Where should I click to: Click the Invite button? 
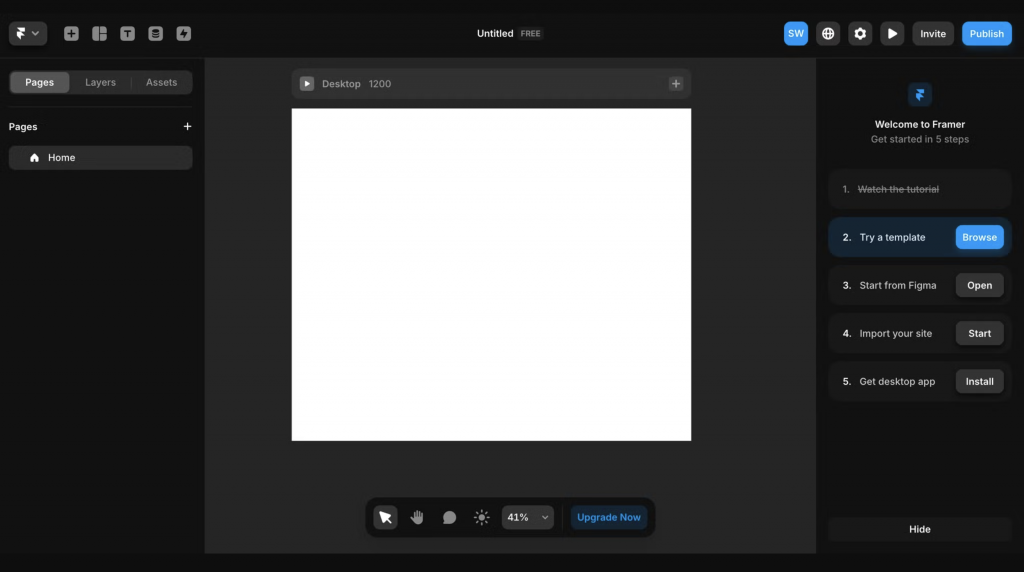click(933, 33)
